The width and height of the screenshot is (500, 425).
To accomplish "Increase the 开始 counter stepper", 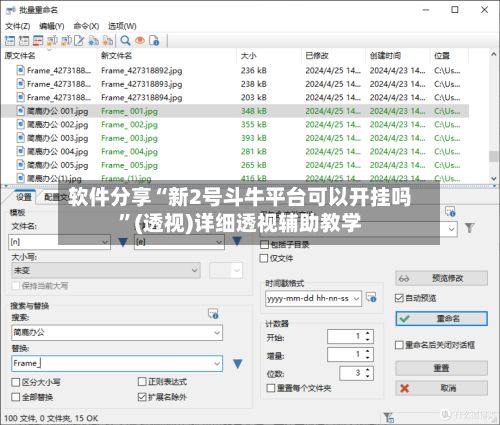I will [x=368, y=333].
